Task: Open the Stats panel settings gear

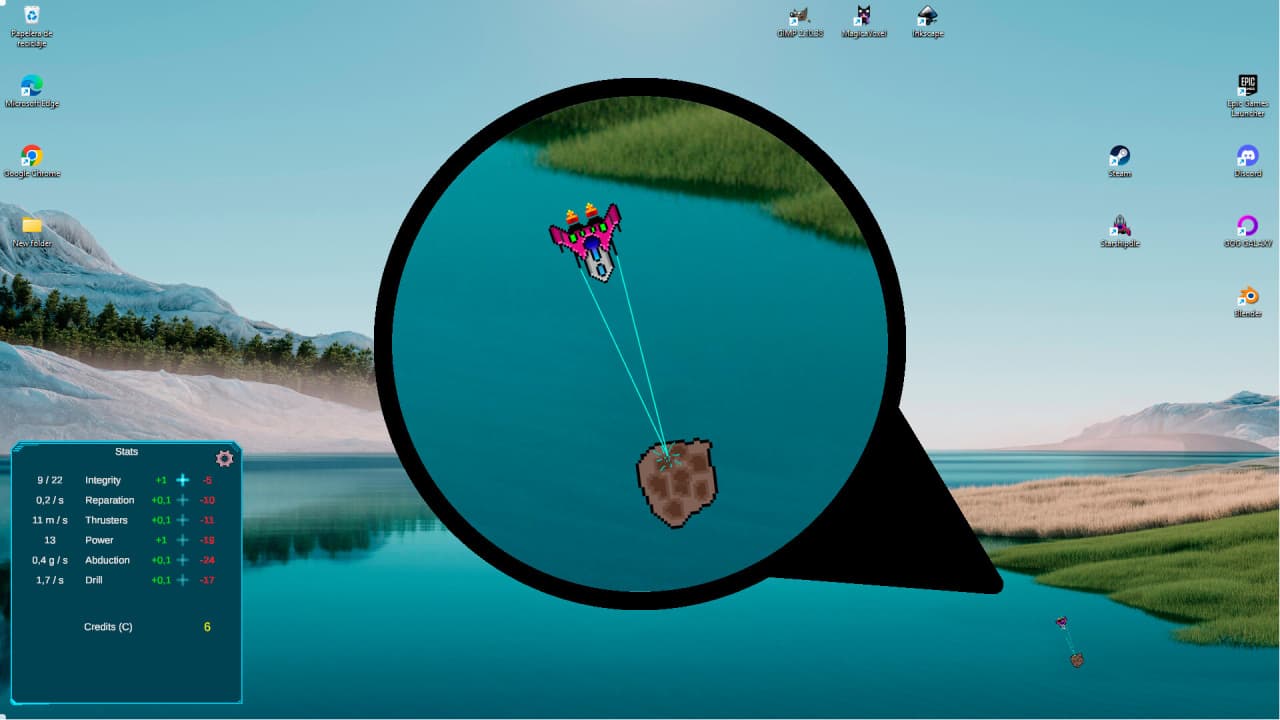Action: coord(225,458)
